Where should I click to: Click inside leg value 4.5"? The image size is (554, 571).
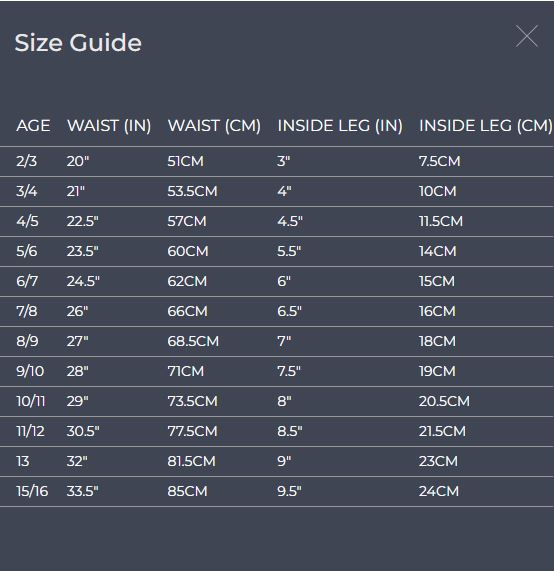pyautogui.click(x=290, y=221)
